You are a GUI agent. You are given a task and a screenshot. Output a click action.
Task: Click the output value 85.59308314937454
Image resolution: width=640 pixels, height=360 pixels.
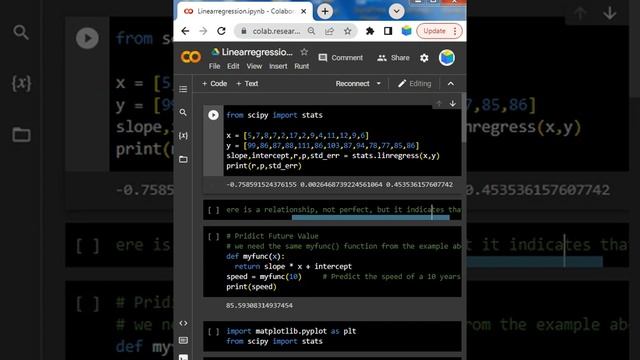[259, 305]
